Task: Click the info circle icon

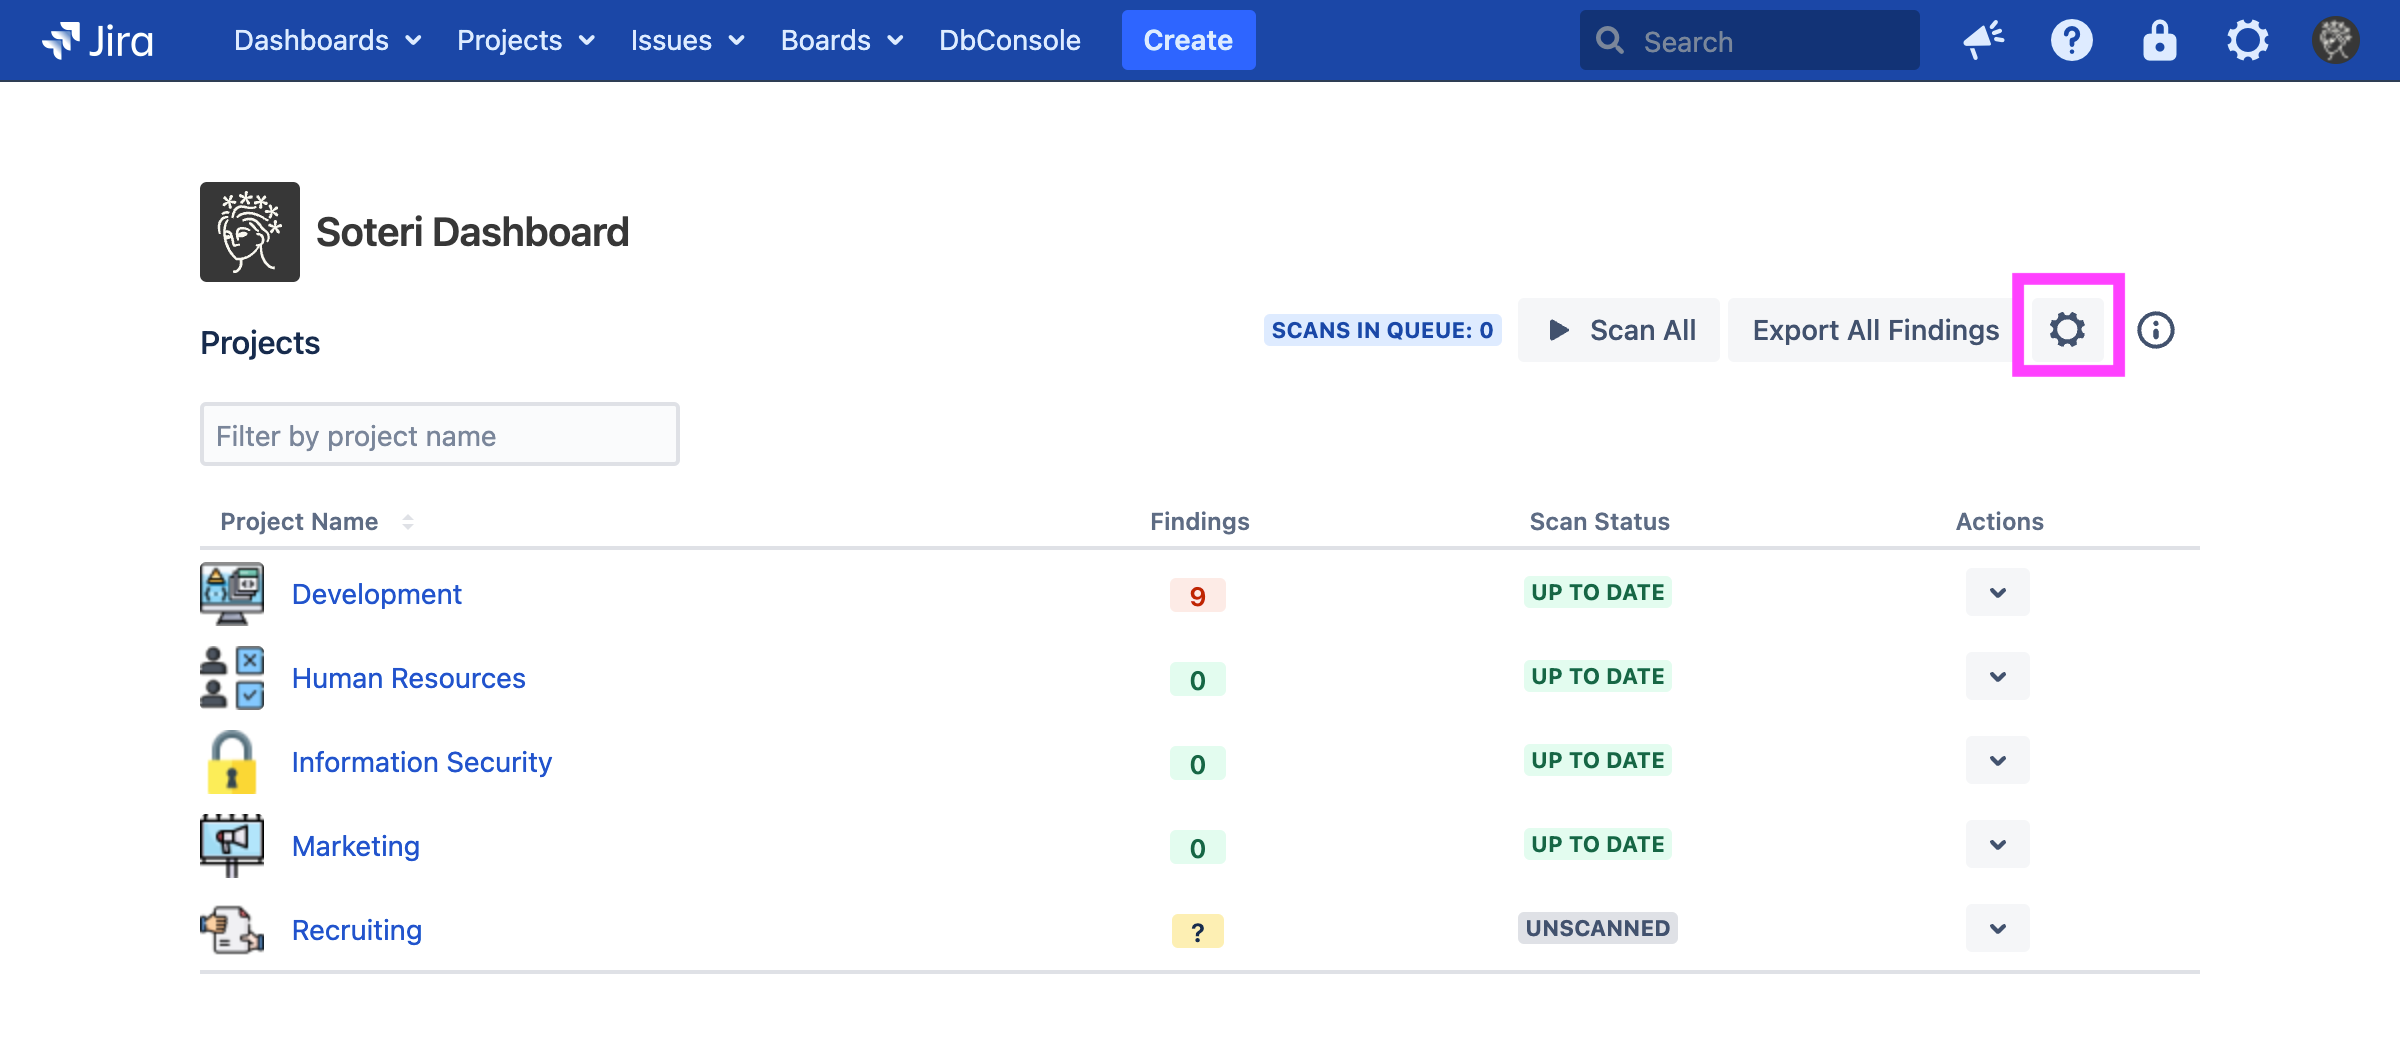Action: tap(2155, 330)
